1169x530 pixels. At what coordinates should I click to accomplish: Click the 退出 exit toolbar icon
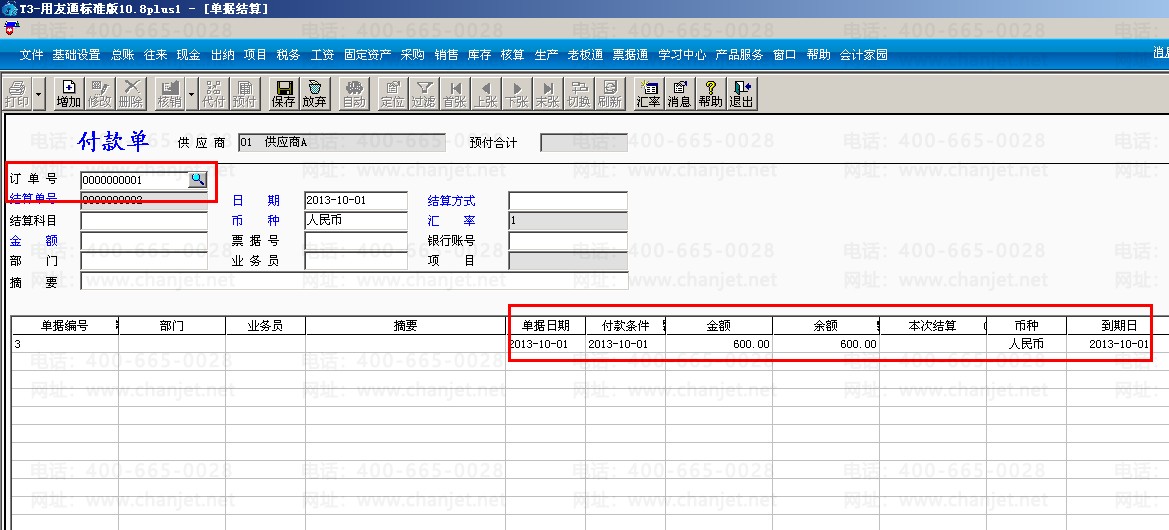[741, 94]
